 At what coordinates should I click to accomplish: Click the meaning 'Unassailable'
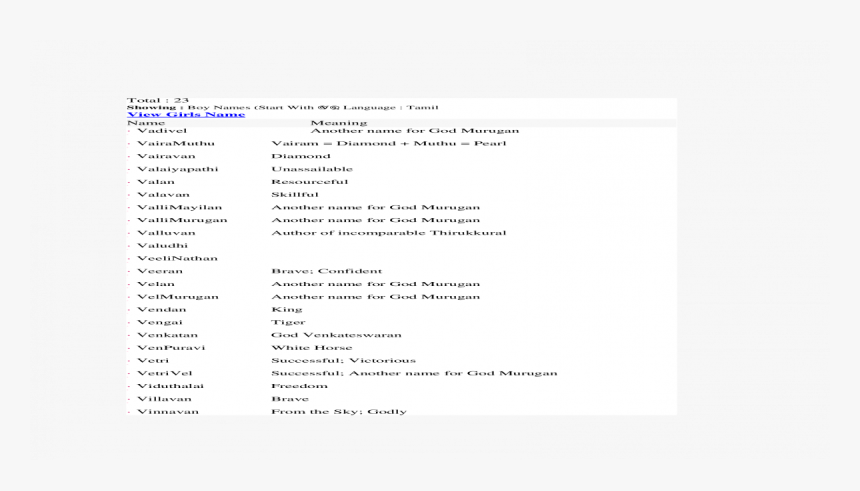312,169
